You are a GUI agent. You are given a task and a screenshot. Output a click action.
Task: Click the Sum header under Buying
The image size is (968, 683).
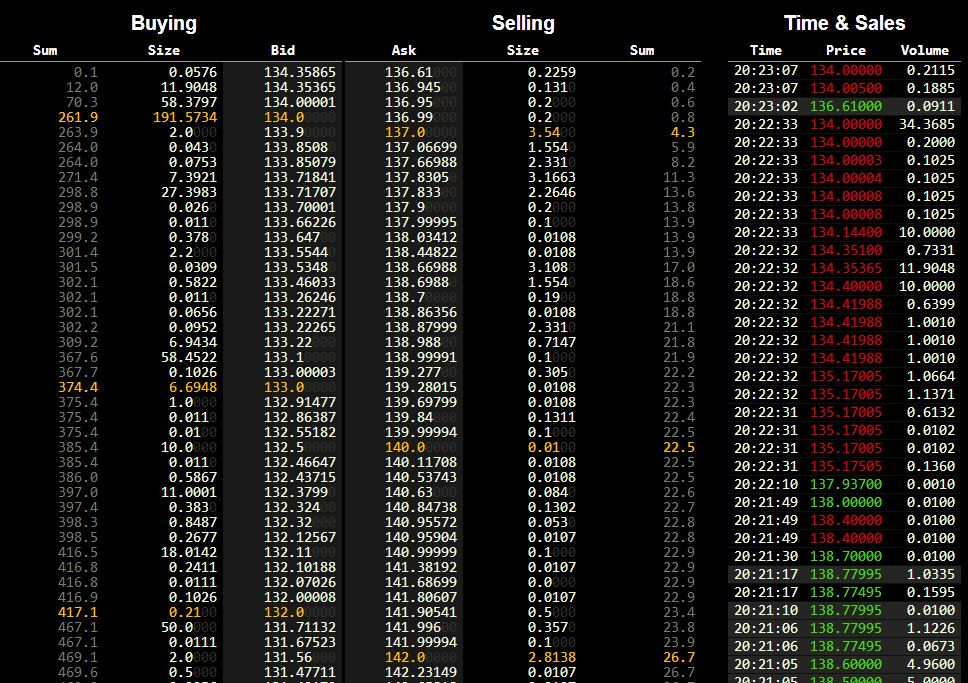coord(45,51)
